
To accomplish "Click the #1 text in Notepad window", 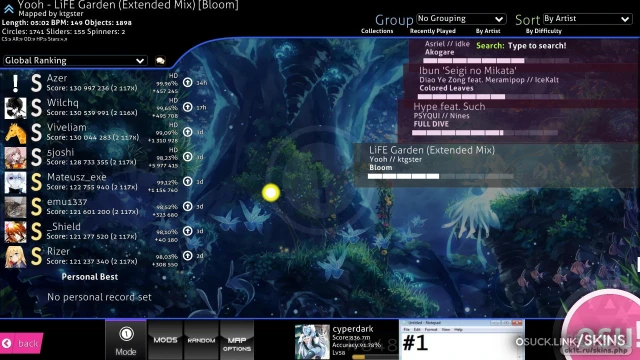I will click(x=415, y=343).
